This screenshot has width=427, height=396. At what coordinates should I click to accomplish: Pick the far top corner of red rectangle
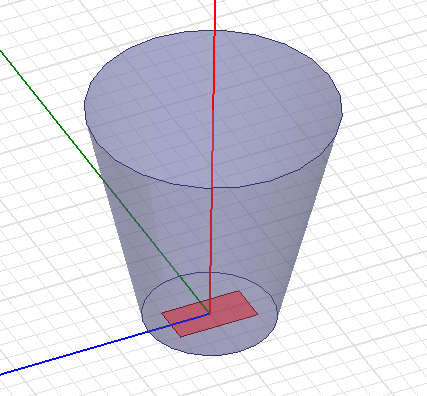239,291
